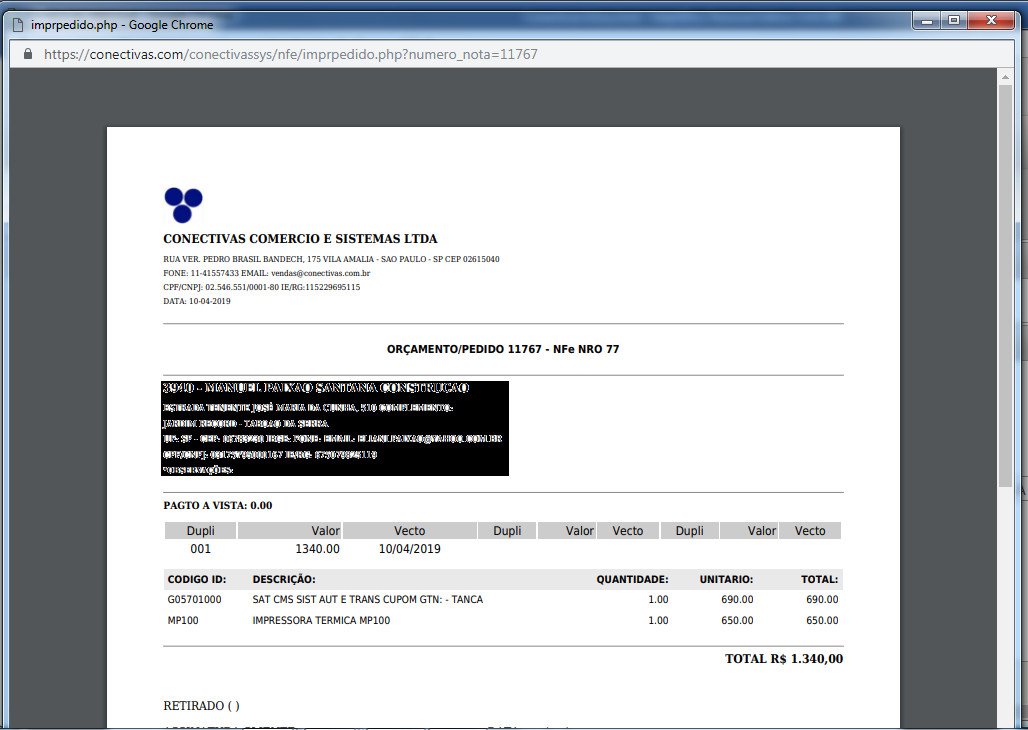Screen dimensions: 1028x730
Task: Click the 10/04/2019 due date cell
Action: pos(409,549)
